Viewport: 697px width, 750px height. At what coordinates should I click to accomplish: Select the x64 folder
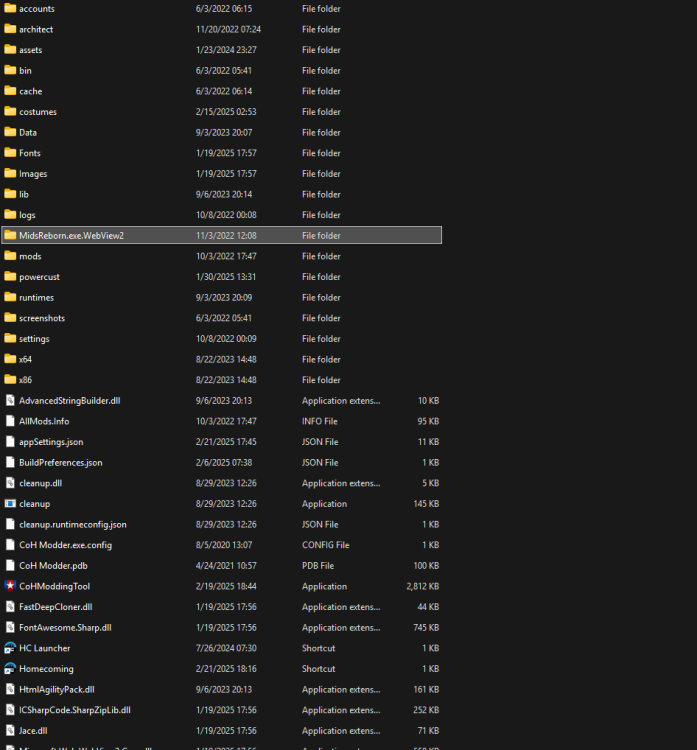click(x=25, y=359)
